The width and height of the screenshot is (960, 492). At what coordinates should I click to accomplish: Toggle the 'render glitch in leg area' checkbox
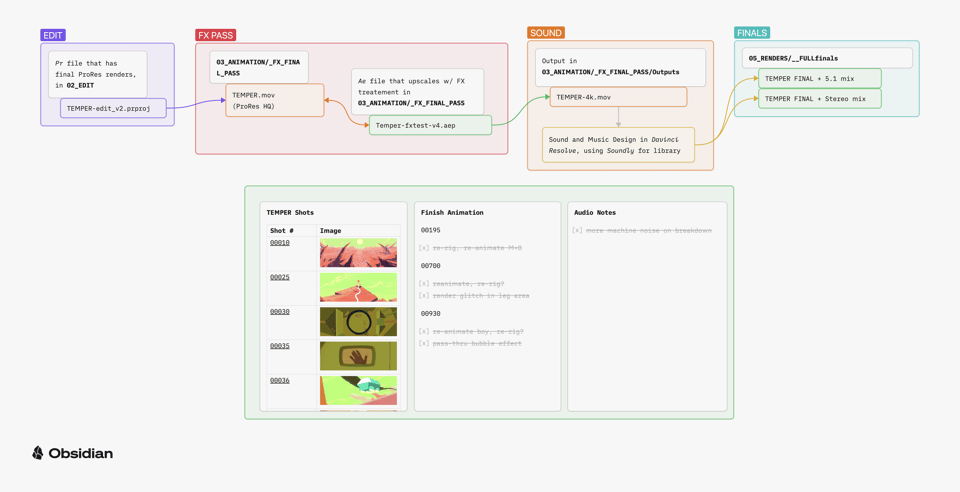(424, 296)
